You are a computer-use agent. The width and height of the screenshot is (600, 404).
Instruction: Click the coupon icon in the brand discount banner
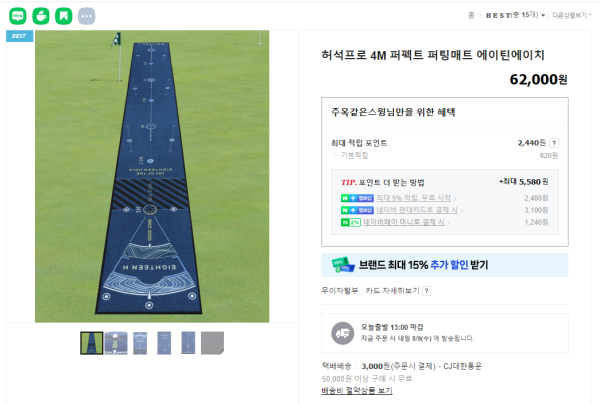[x=343, y=265]
